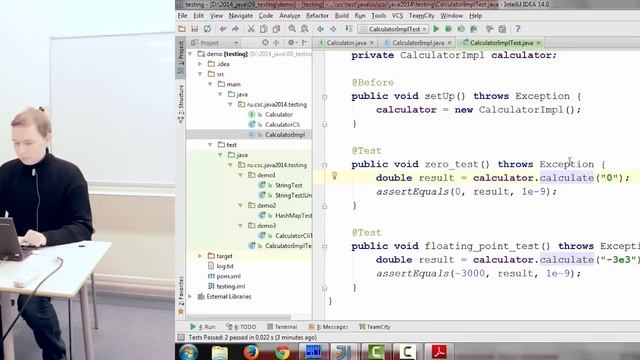This screenshot has width=640, height=360.
Task: Click the Windows Start button
Action: click(188, 352)
